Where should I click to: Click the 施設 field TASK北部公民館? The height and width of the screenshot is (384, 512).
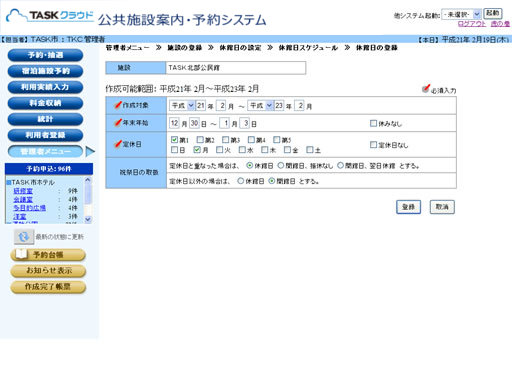tap(236, 68)
